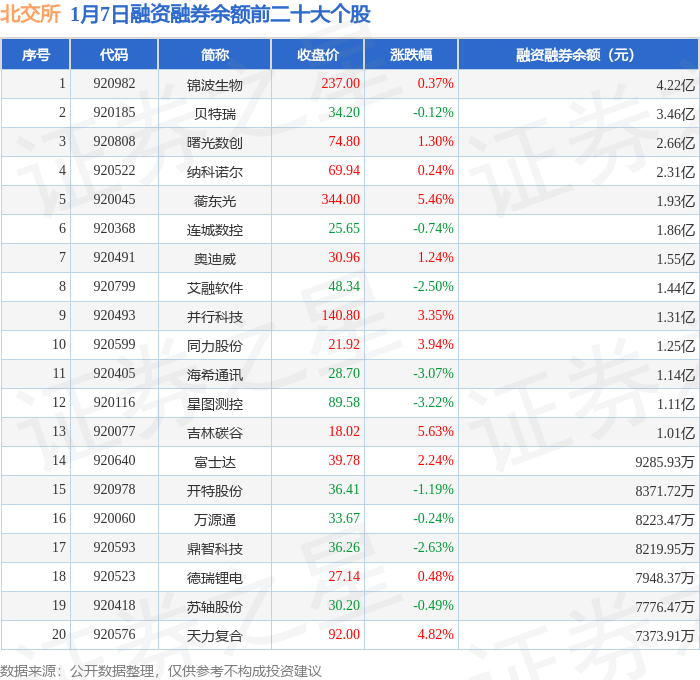Click the closing price 27.14
Viewport: 700px width, 680px height.
tap(344, 577)
